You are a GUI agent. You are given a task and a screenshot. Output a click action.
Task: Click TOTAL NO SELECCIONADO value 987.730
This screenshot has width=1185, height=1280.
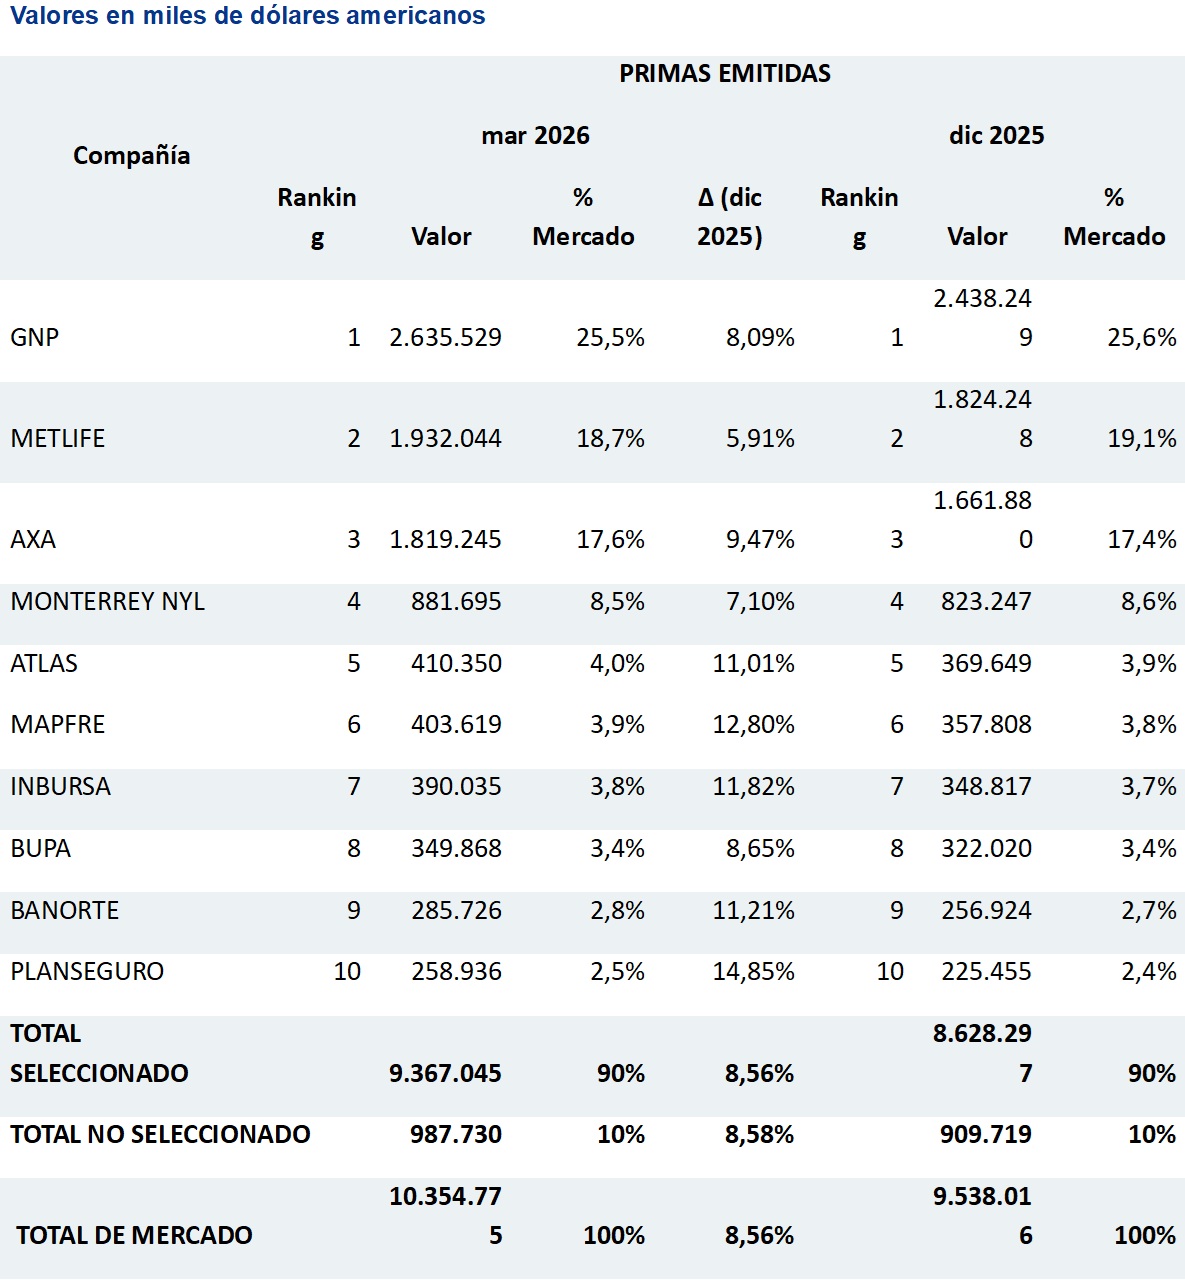456,1135
